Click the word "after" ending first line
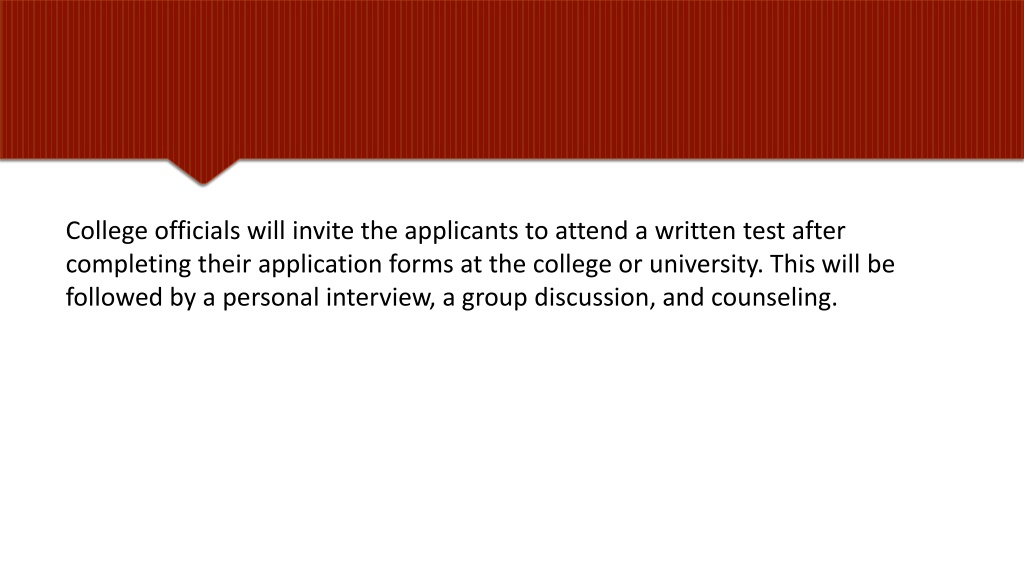1024x576 pixels. tap(818, 231)
